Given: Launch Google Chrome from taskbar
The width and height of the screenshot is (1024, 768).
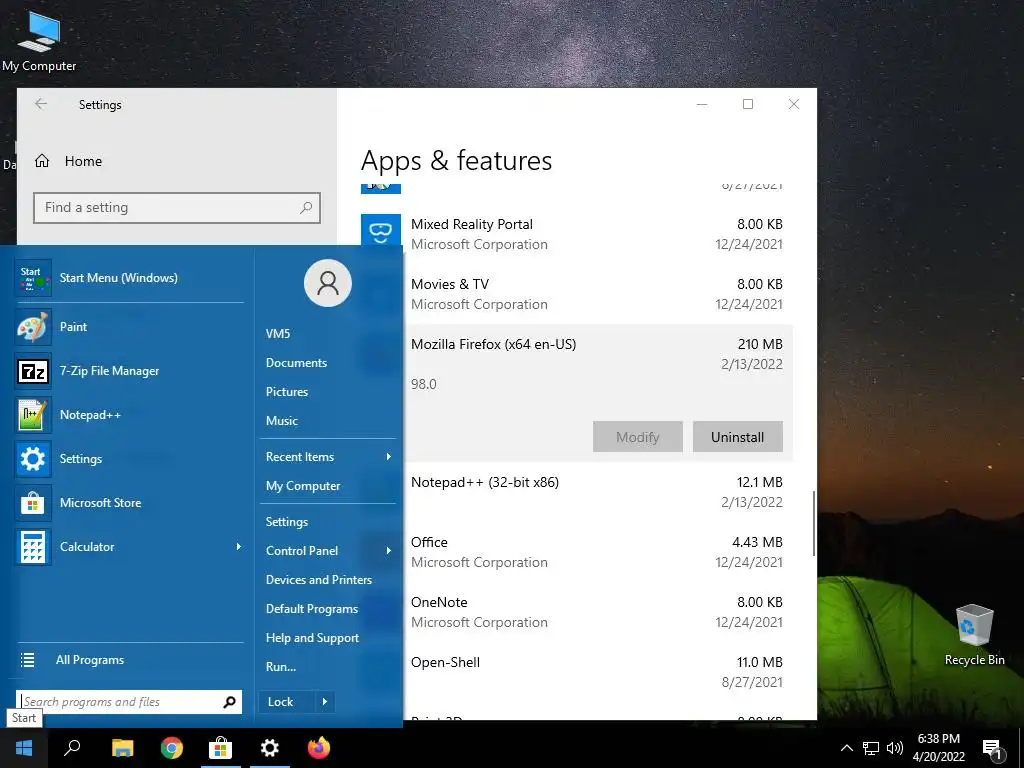Looking at the screenshot, I should point(171,748).
